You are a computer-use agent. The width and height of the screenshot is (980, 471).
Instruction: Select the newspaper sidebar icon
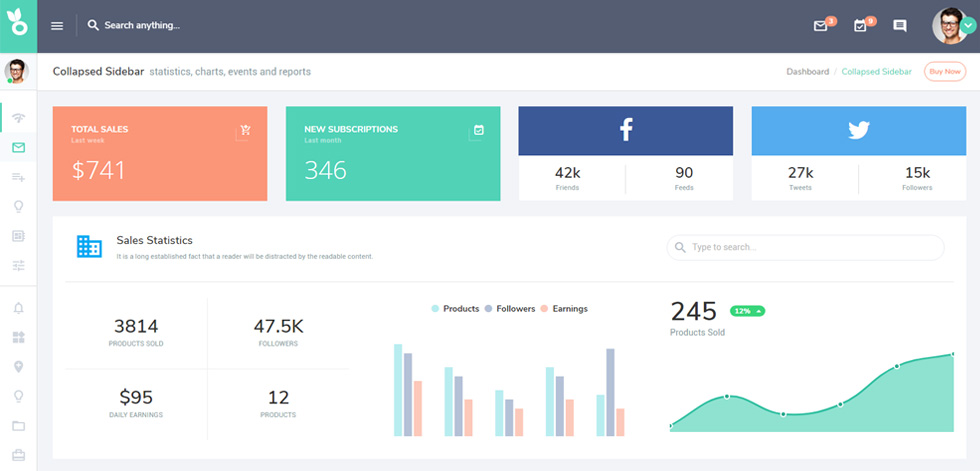19,236
